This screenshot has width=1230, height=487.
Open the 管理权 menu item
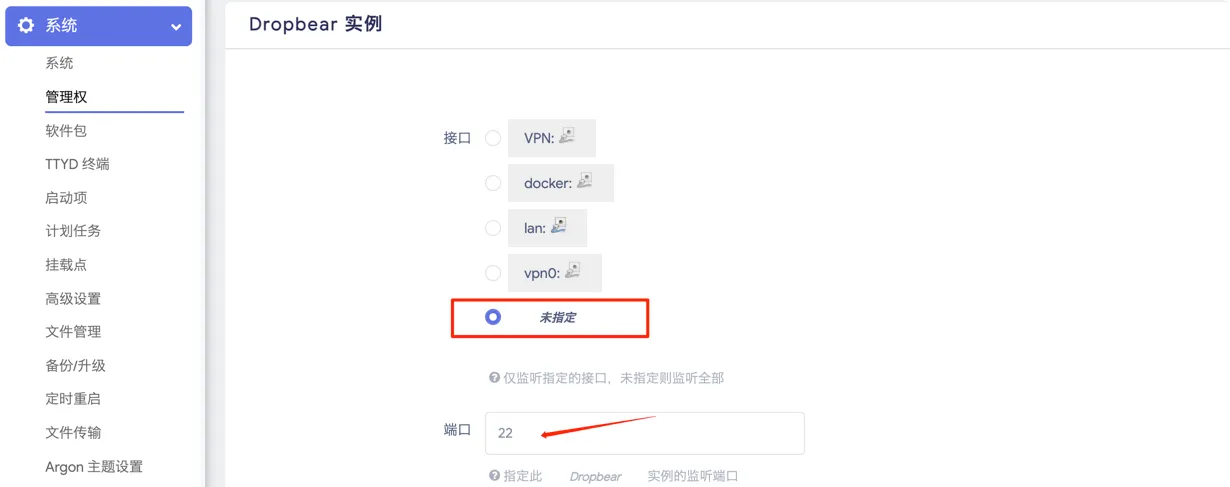tap(66, 97)
